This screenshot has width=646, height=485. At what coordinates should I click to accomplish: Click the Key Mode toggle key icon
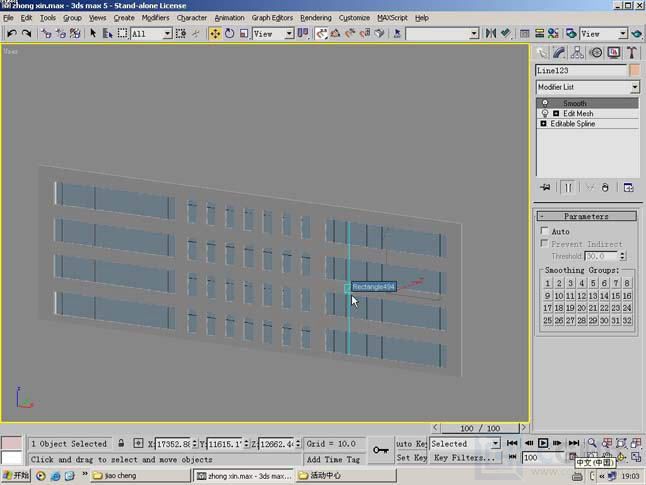pyautogui.click(x=380, y=450)
